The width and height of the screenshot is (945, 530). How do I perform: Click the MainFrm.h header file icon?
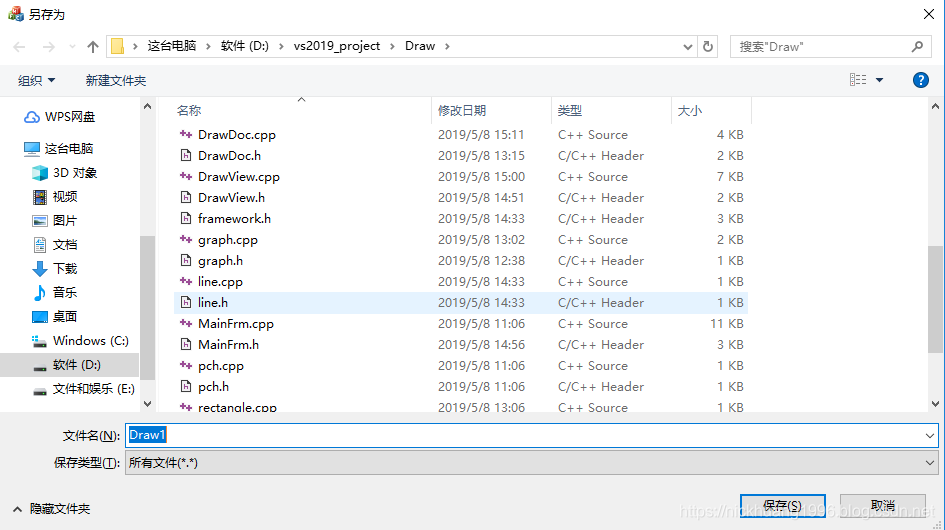[x=186, y=344]
